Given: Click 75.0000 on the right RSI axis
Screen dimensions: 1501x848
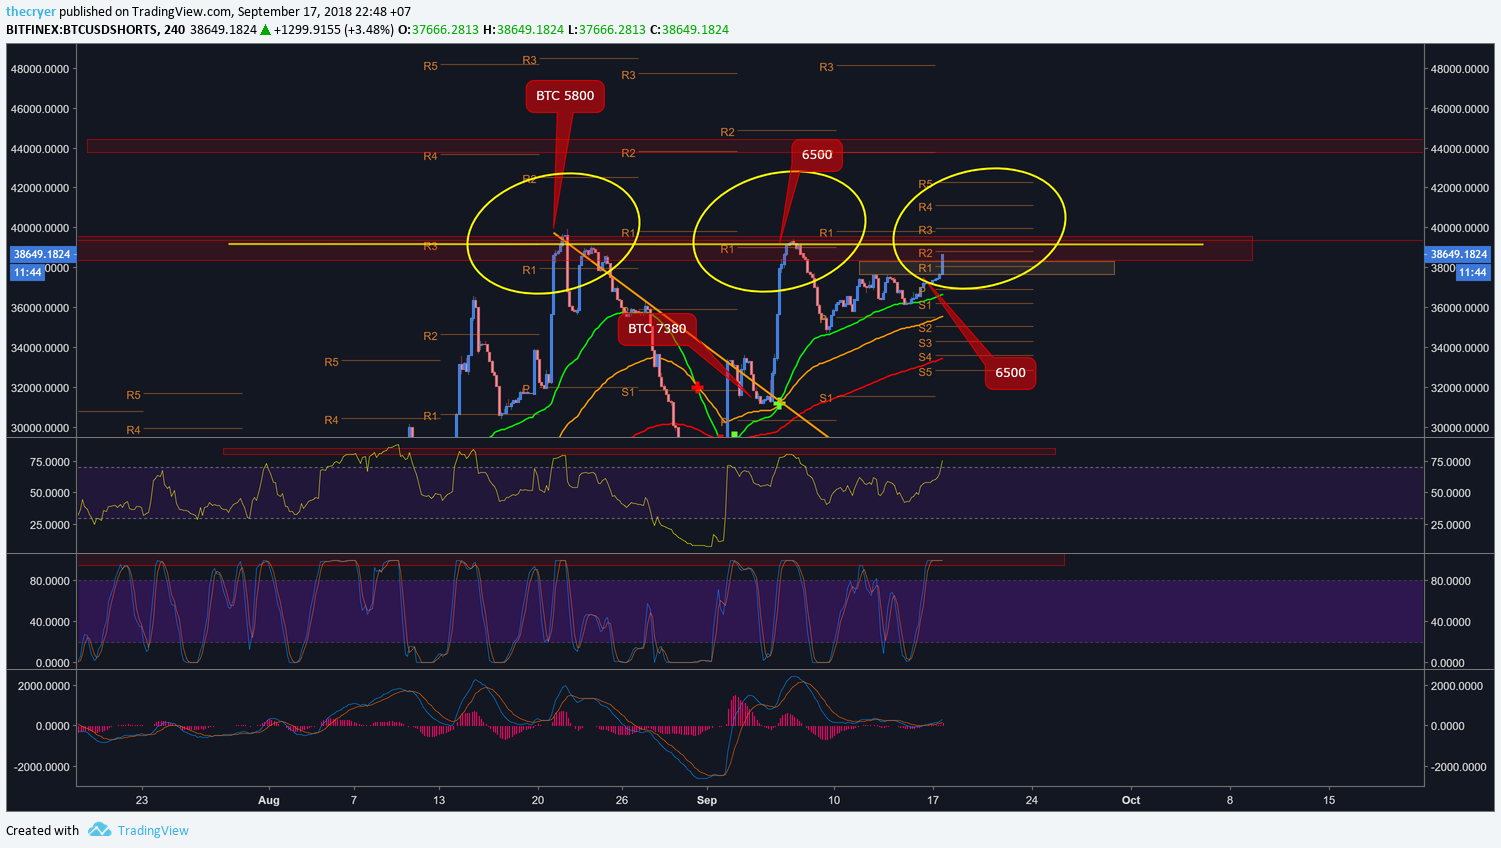Looking at the screenshot, I should pyautogui.click(x=1450, y=462).
